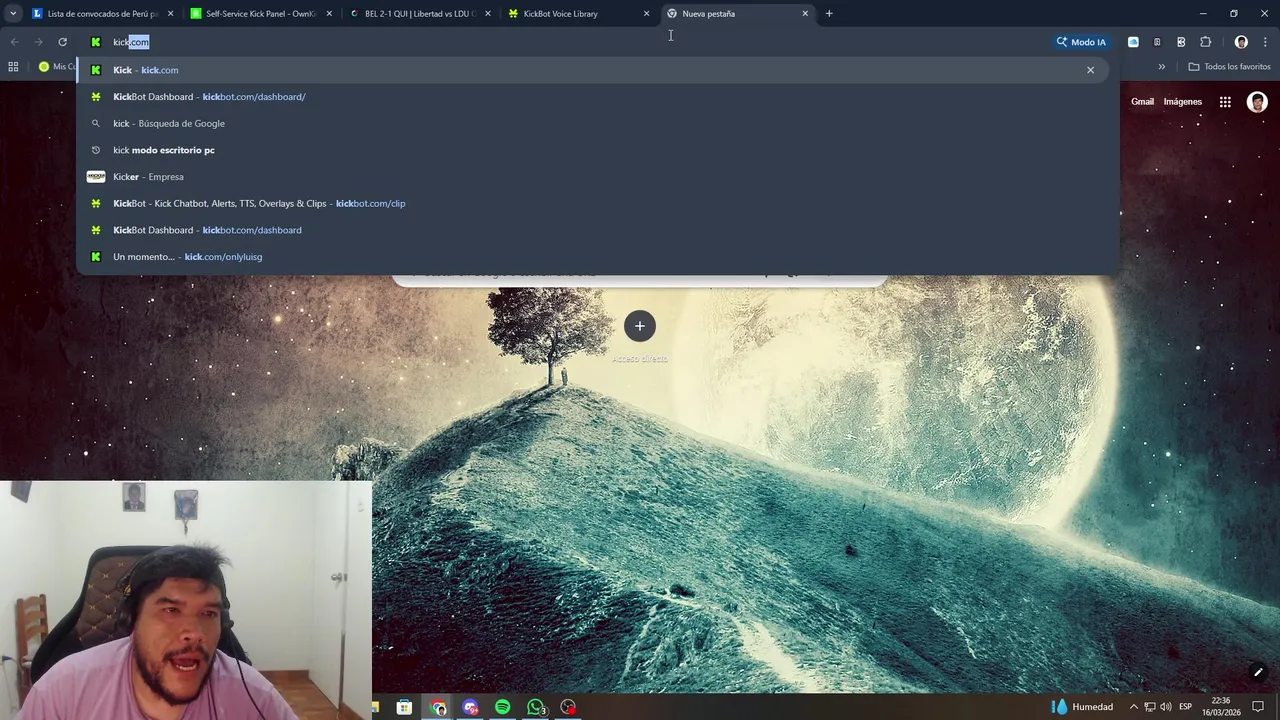1280x720 pixels.
Task: Open the tab search dropdown
Action: (13, 14)
